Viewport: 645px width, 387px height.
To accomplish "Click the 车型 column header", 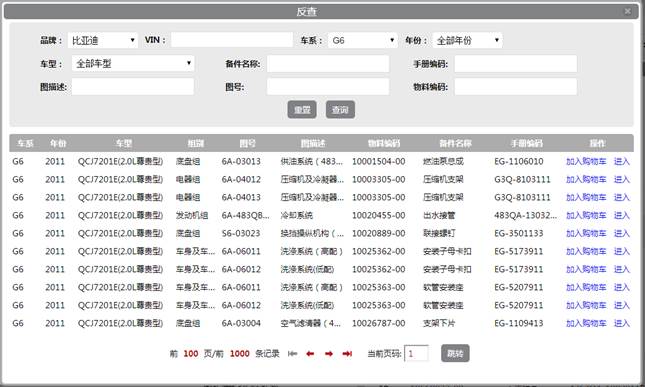I will 123,143.
